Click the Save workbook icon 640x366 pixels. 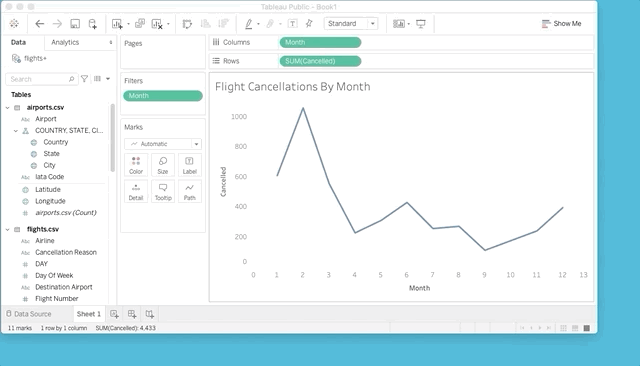pos(75,24)
